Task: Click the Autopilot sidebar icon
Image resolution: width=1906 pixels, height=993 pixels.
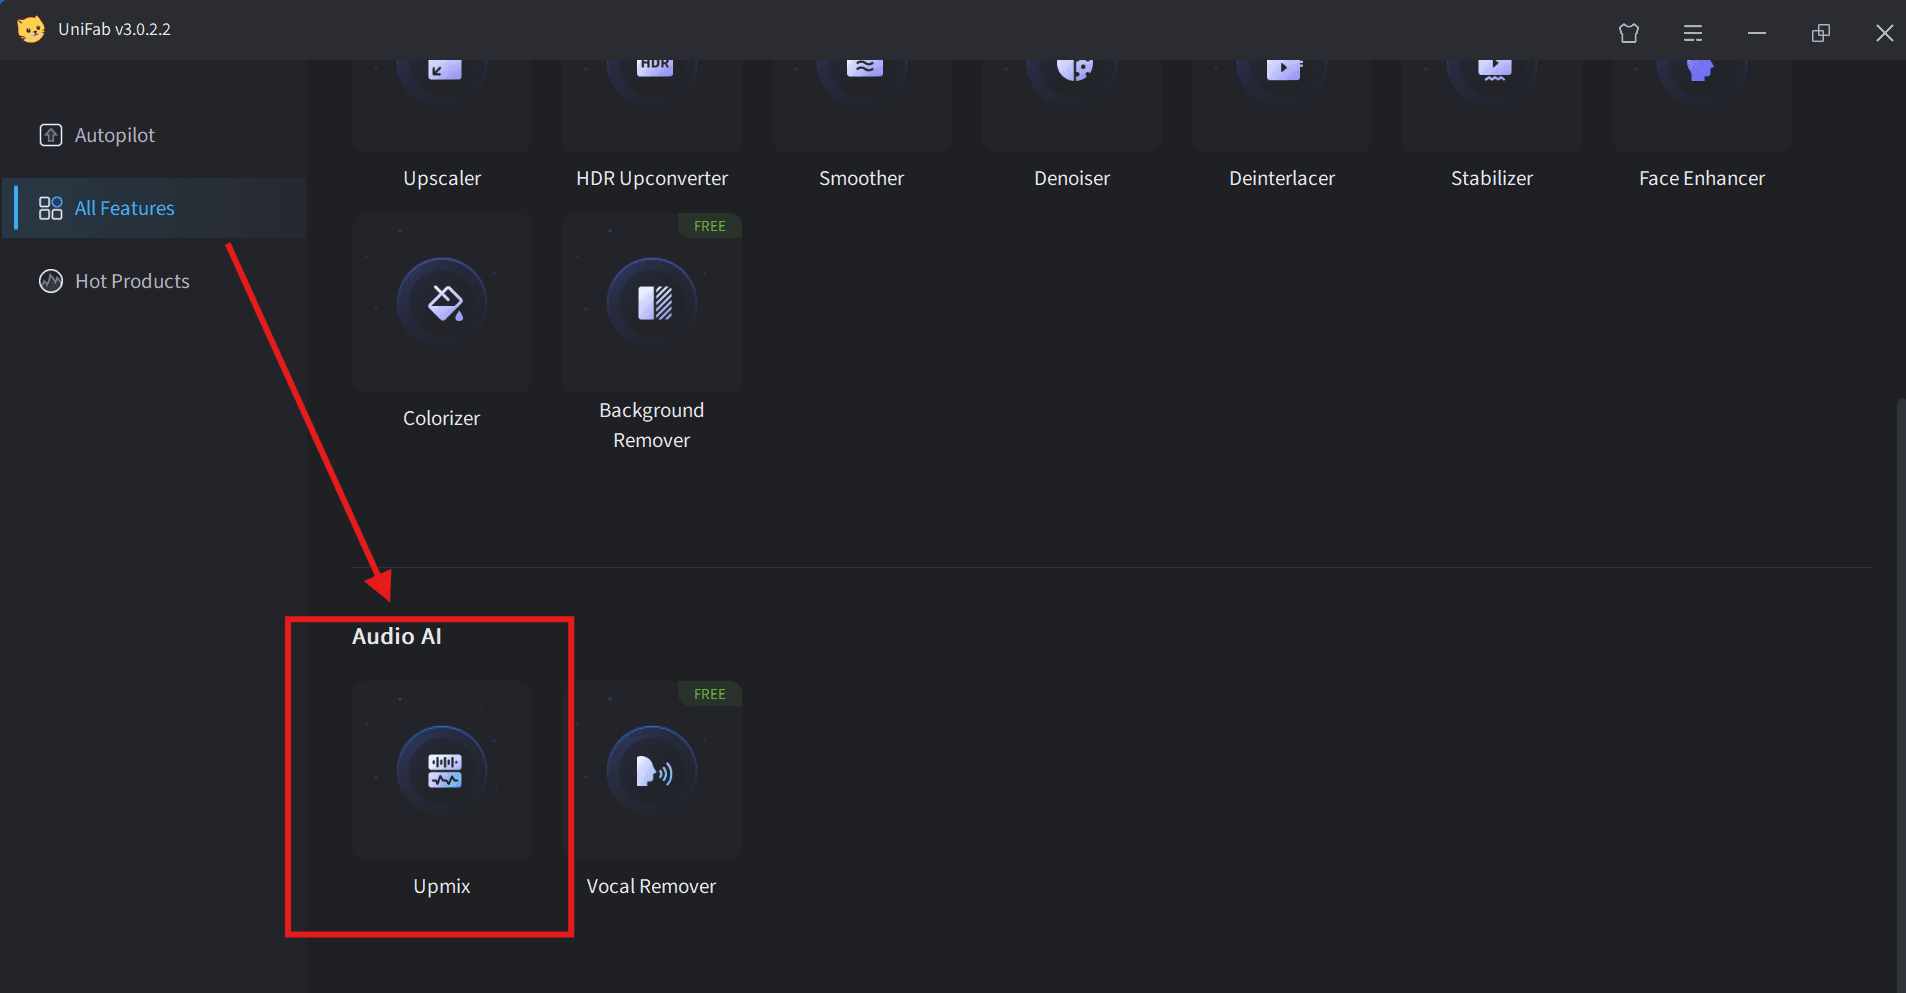Action: (x=50, y=135)
